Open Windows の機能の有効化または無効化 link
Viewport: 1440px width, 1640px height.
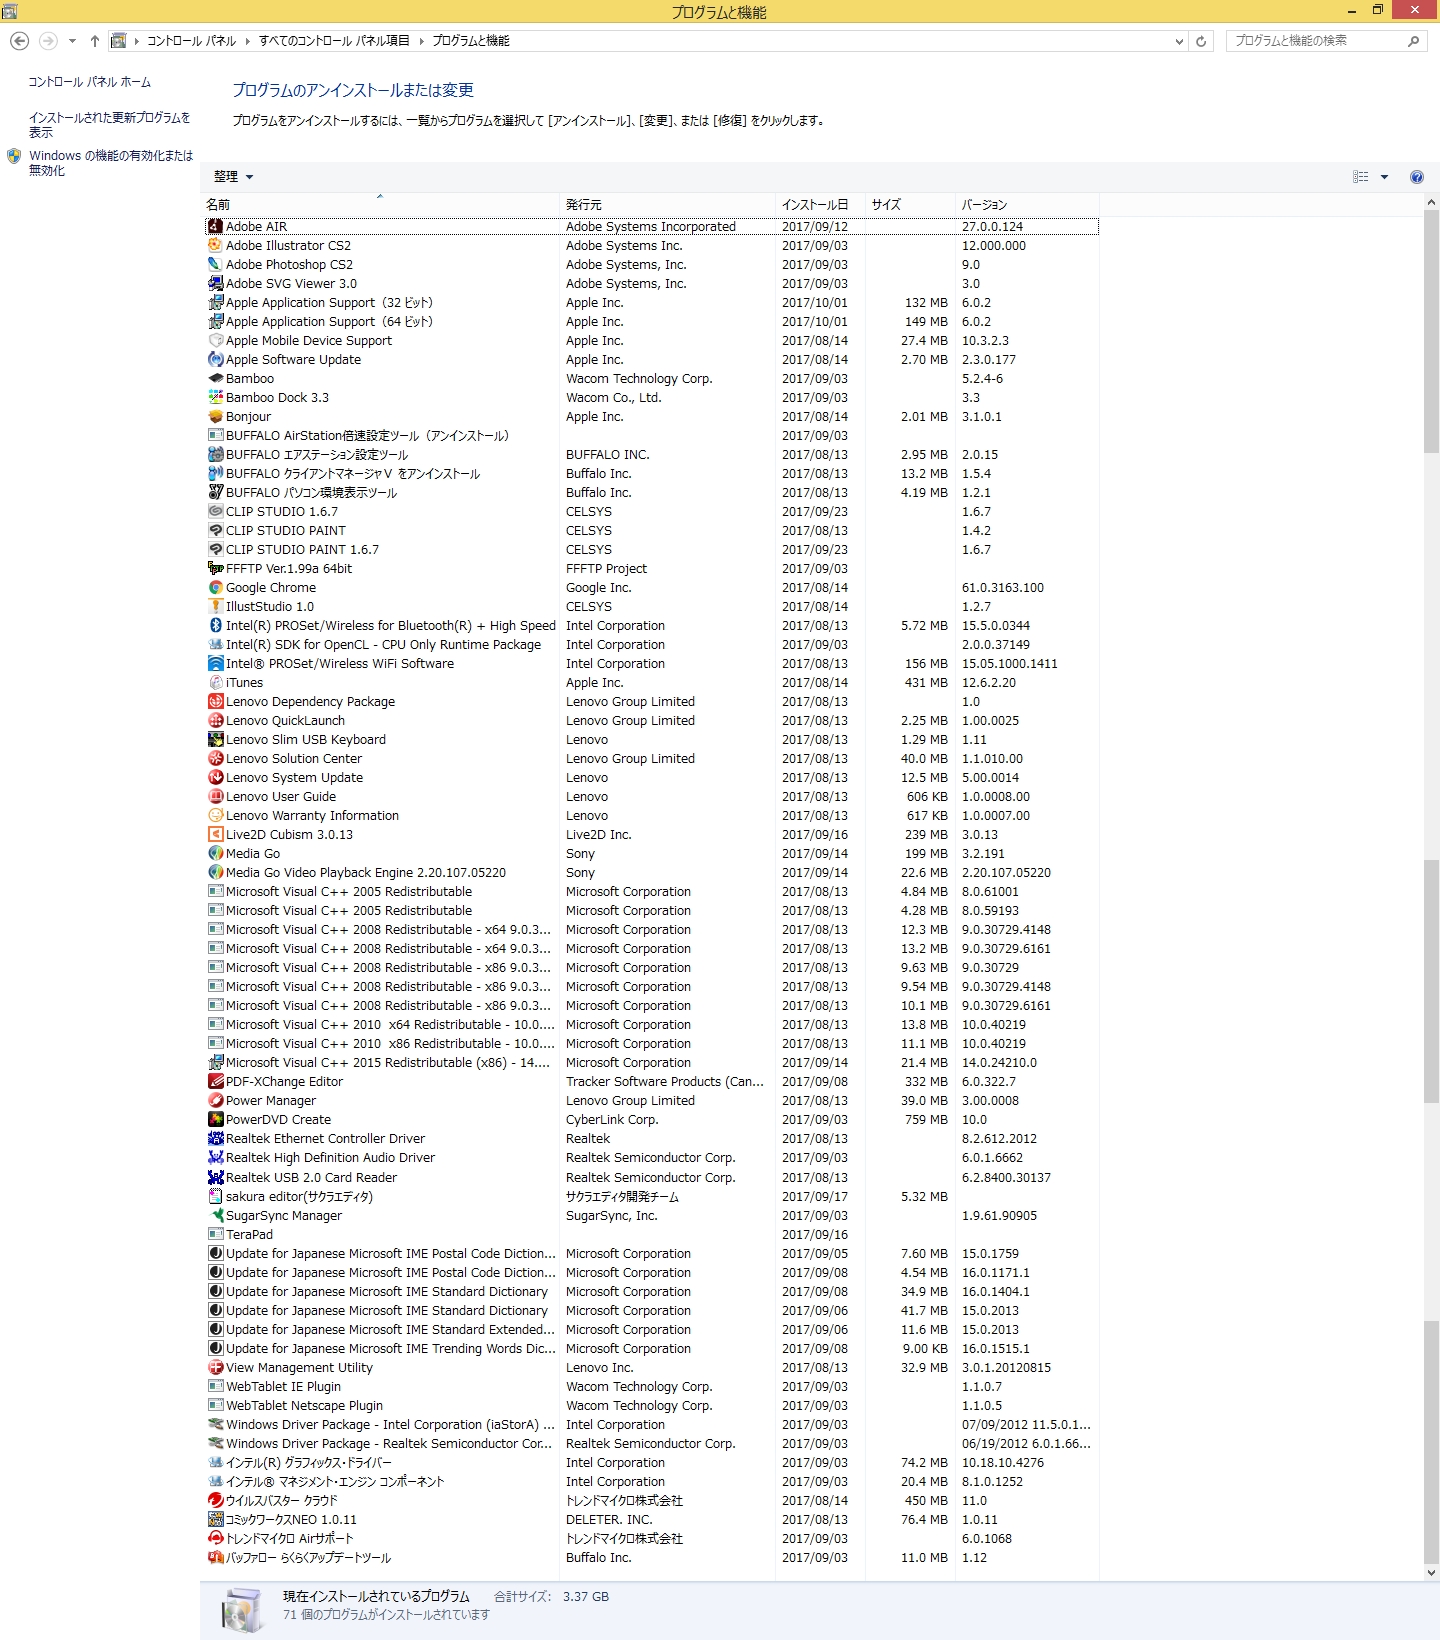[111, 163]
